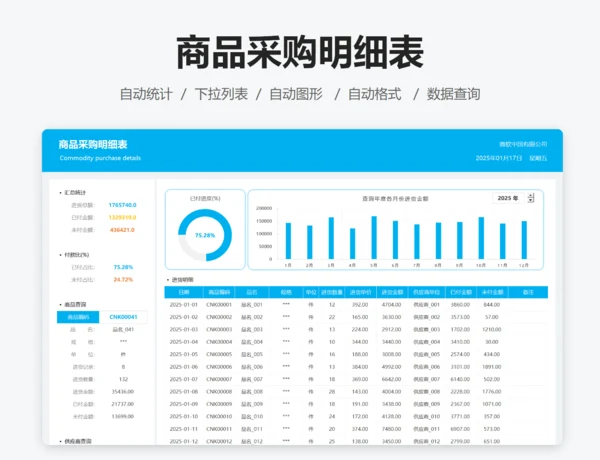Viewport: 600px width, 460px height.
Task: Click product name 品名_003
Action: click(x=252, y=330)
